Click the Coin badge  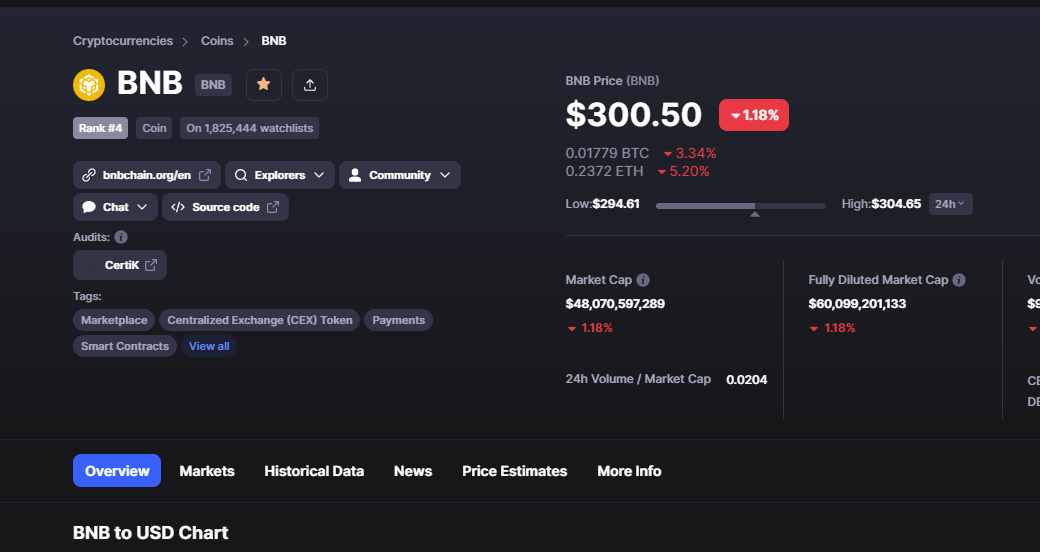coord(154,128)
